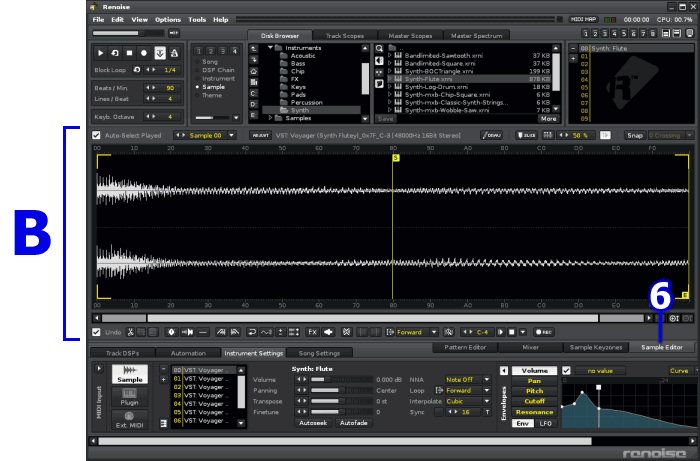Play the sample preview at C-4
The width and height of the screenshot is (700, 461).
coord(500,332)
